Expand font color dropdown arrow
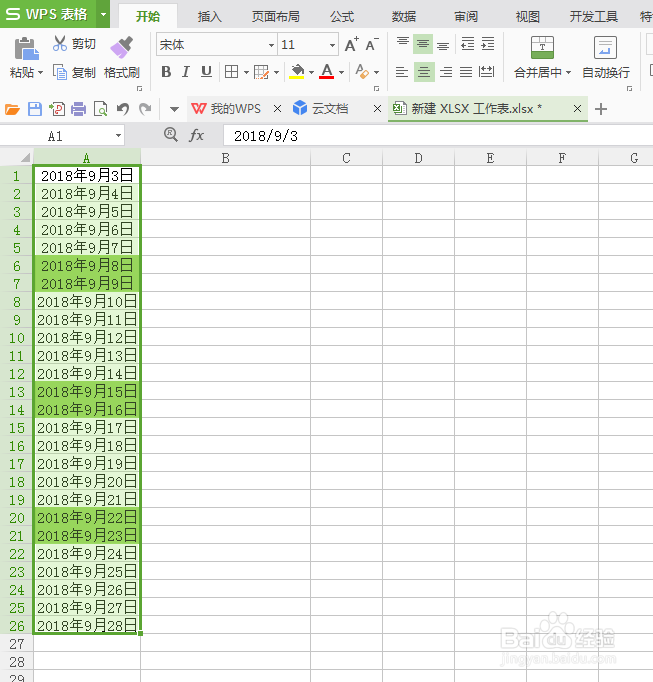 [342, 73]
